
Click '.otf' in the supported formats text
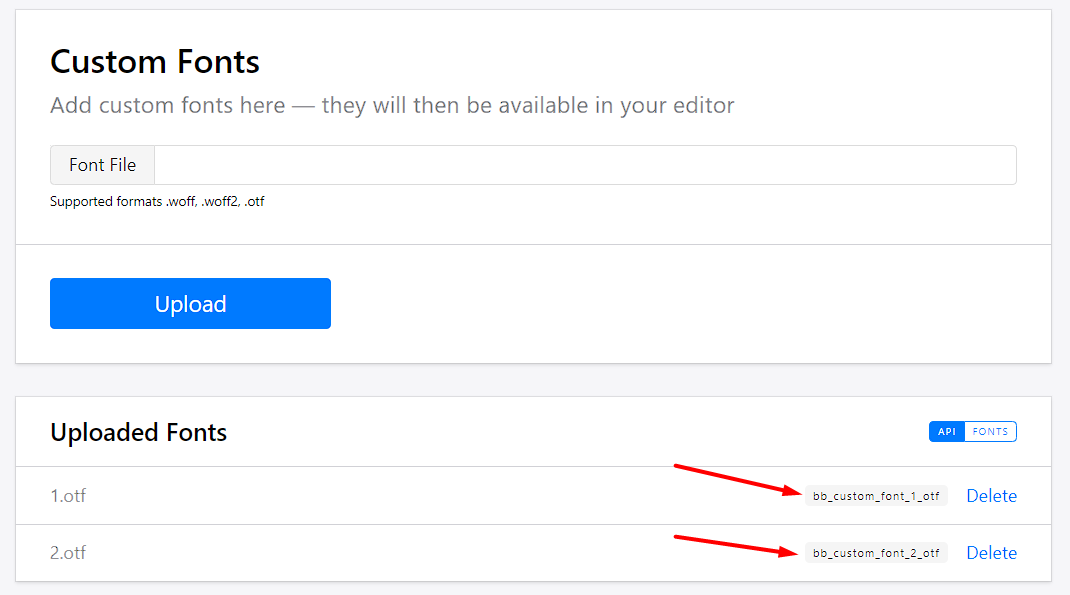point(254,202)
